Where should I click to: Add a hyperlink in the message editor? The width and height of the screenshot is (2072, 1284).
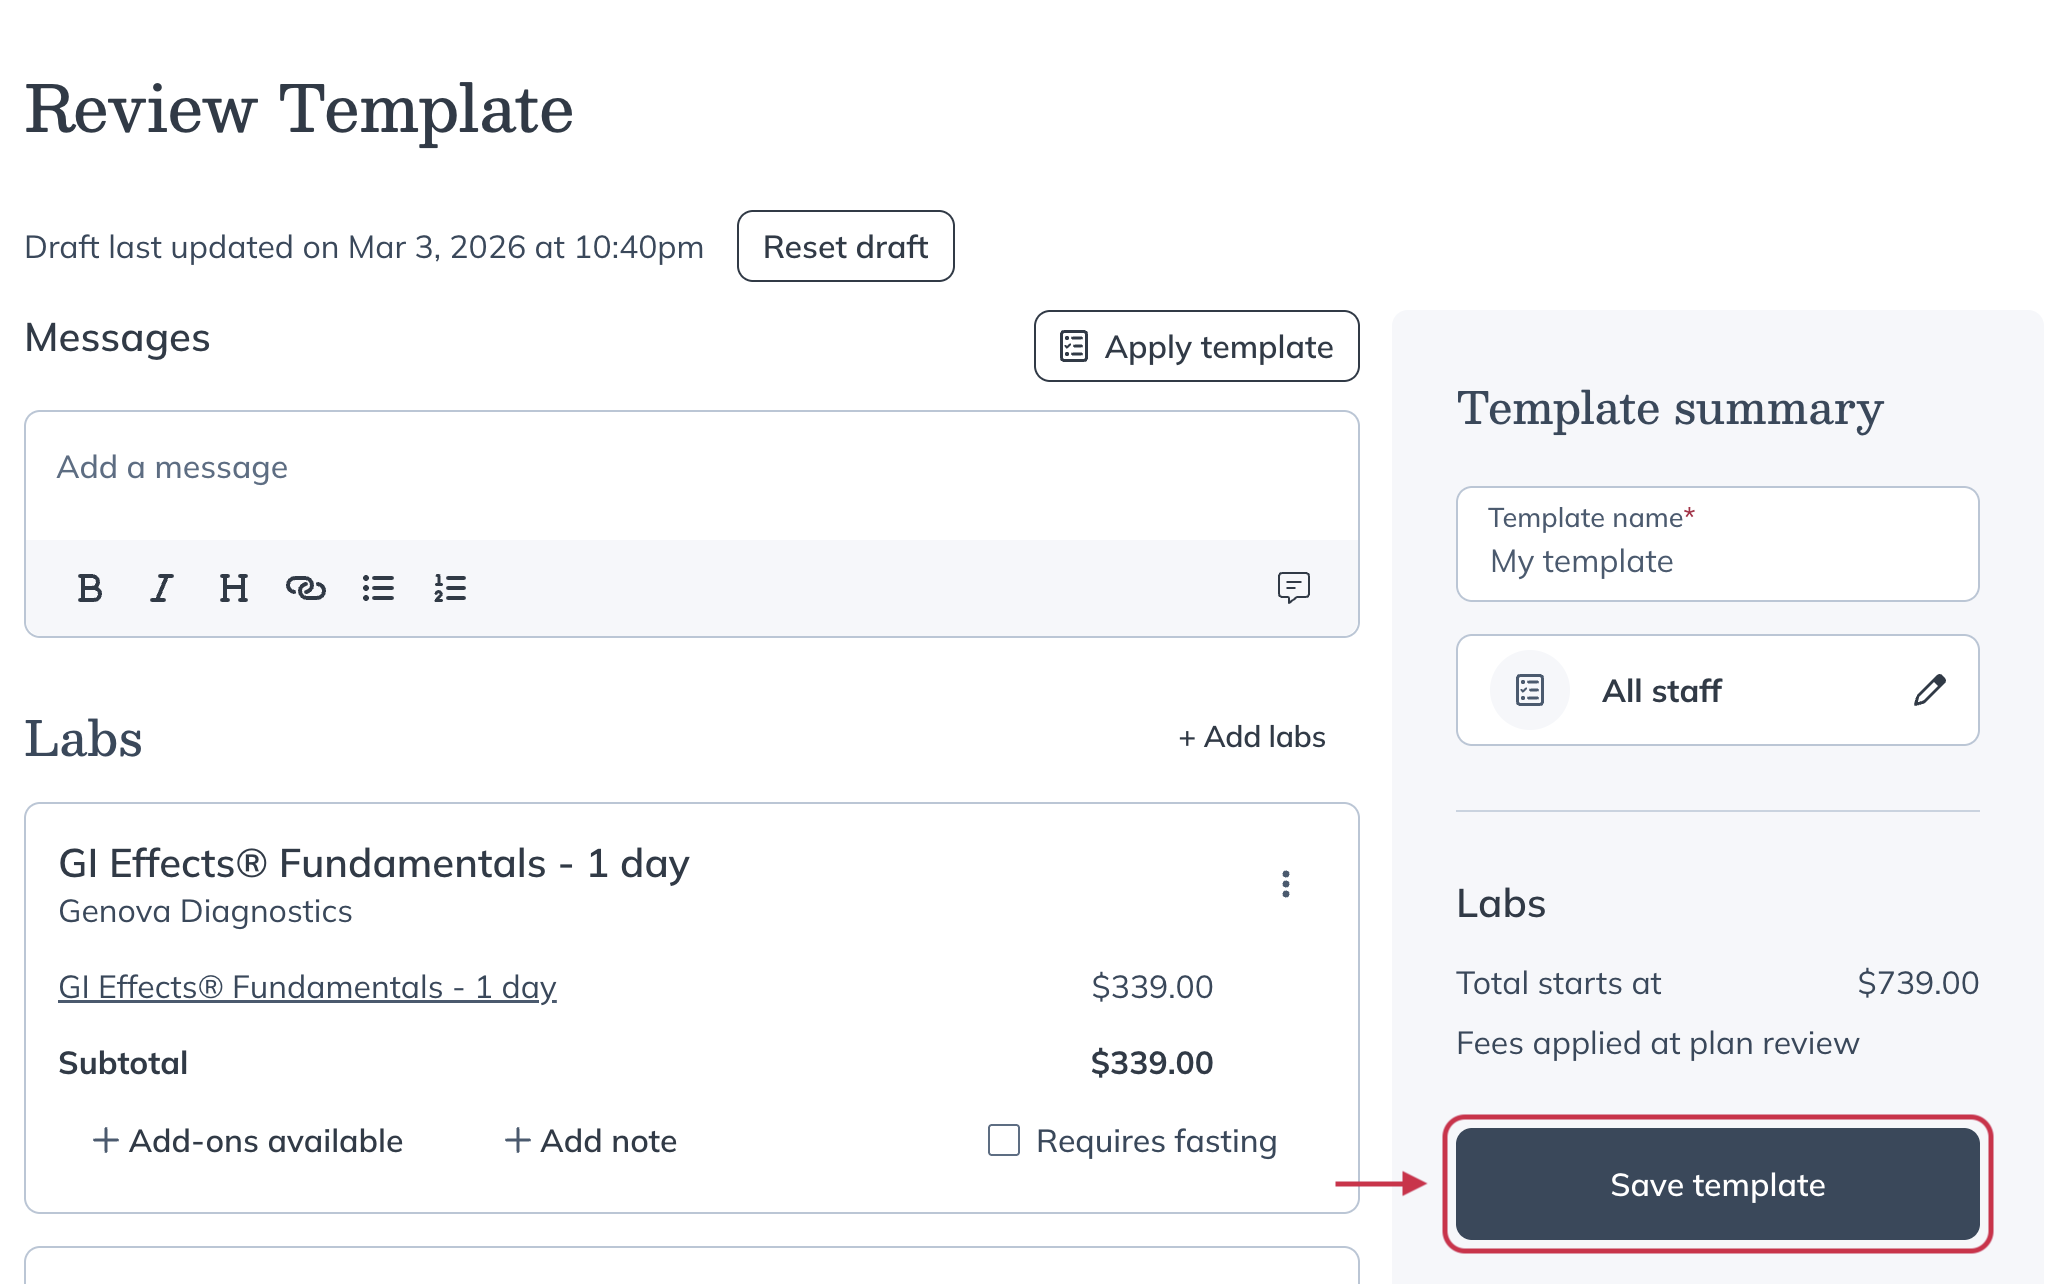pos(305,589)
